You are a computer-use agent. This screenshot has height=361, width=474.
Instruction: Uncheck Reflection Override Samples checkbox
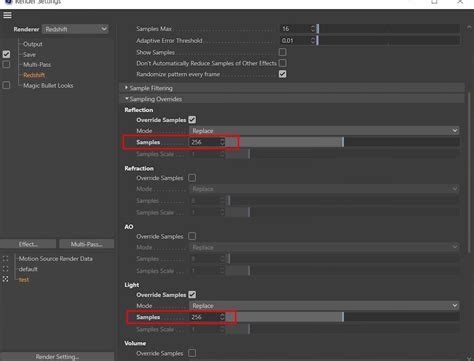click(192, 120)
